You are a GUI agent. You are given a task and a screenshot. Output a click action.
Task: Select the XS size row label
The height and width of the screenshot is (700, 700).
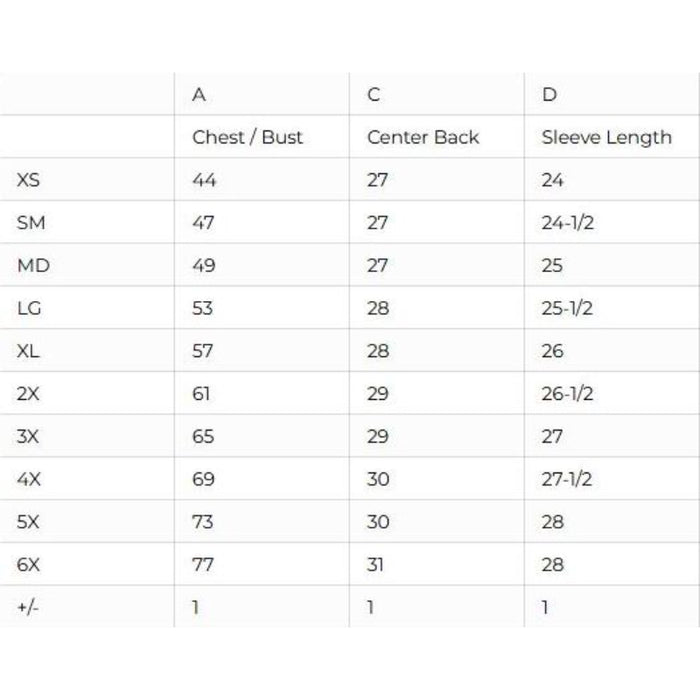tap(30, 181)
